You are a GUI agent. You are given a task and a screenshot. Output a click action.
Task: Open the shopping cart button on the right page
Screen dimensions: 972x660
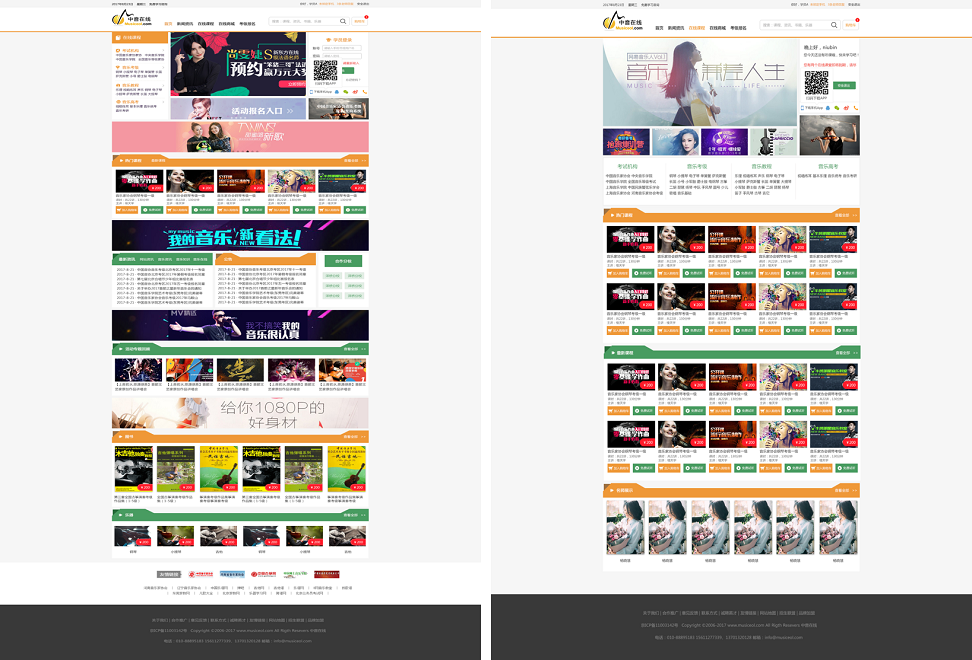point(851,25)
